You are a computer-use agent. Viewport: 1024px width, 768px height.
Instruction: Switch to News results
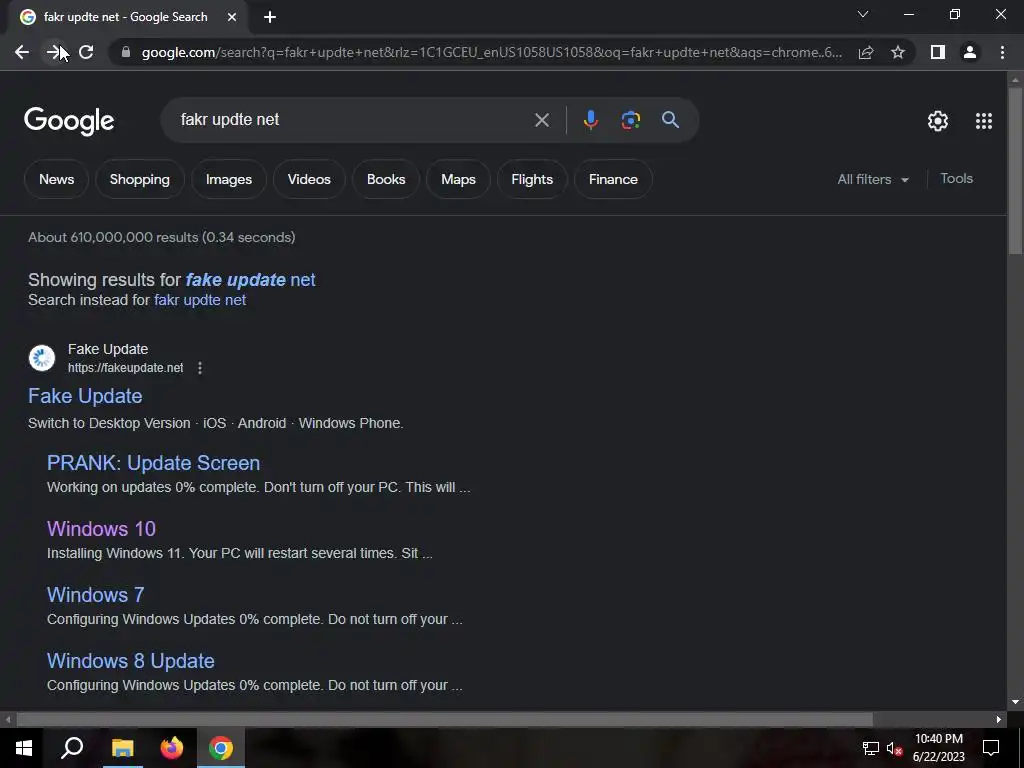pos(56,180)
